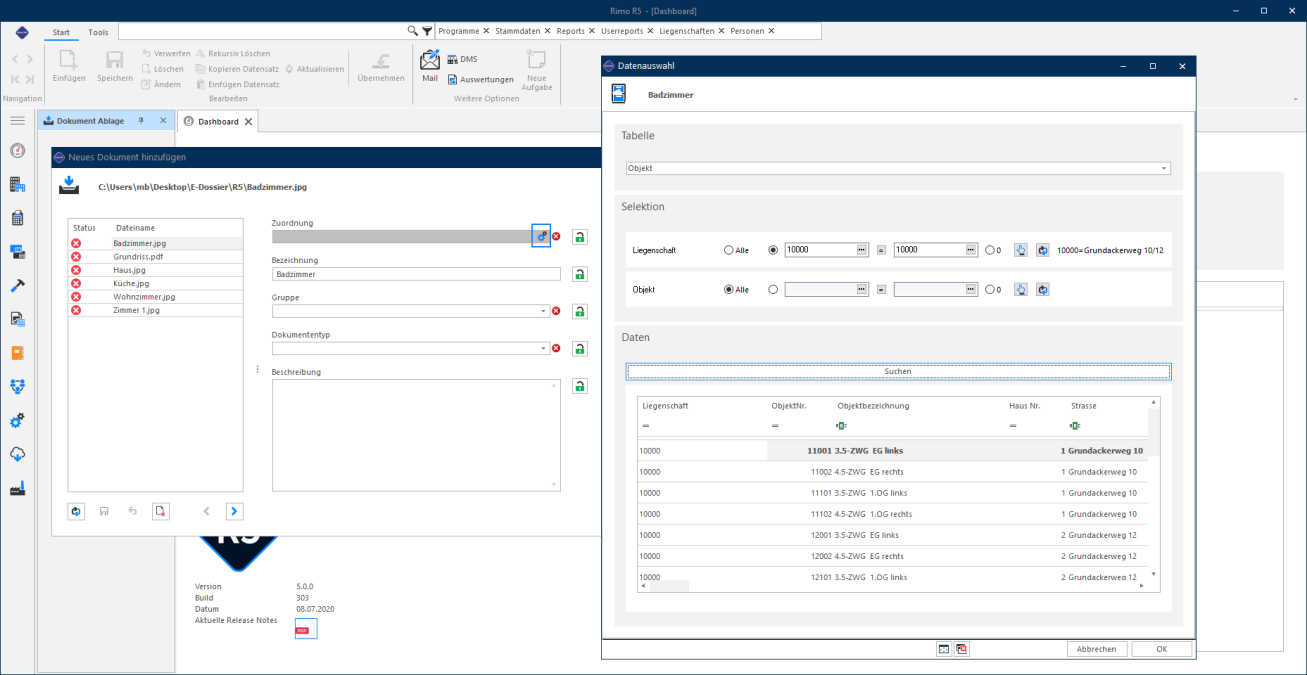The image size is (1307, 675).
Task: Switch to Dokument Ablage tab
Action: click(x=91, y=121)
